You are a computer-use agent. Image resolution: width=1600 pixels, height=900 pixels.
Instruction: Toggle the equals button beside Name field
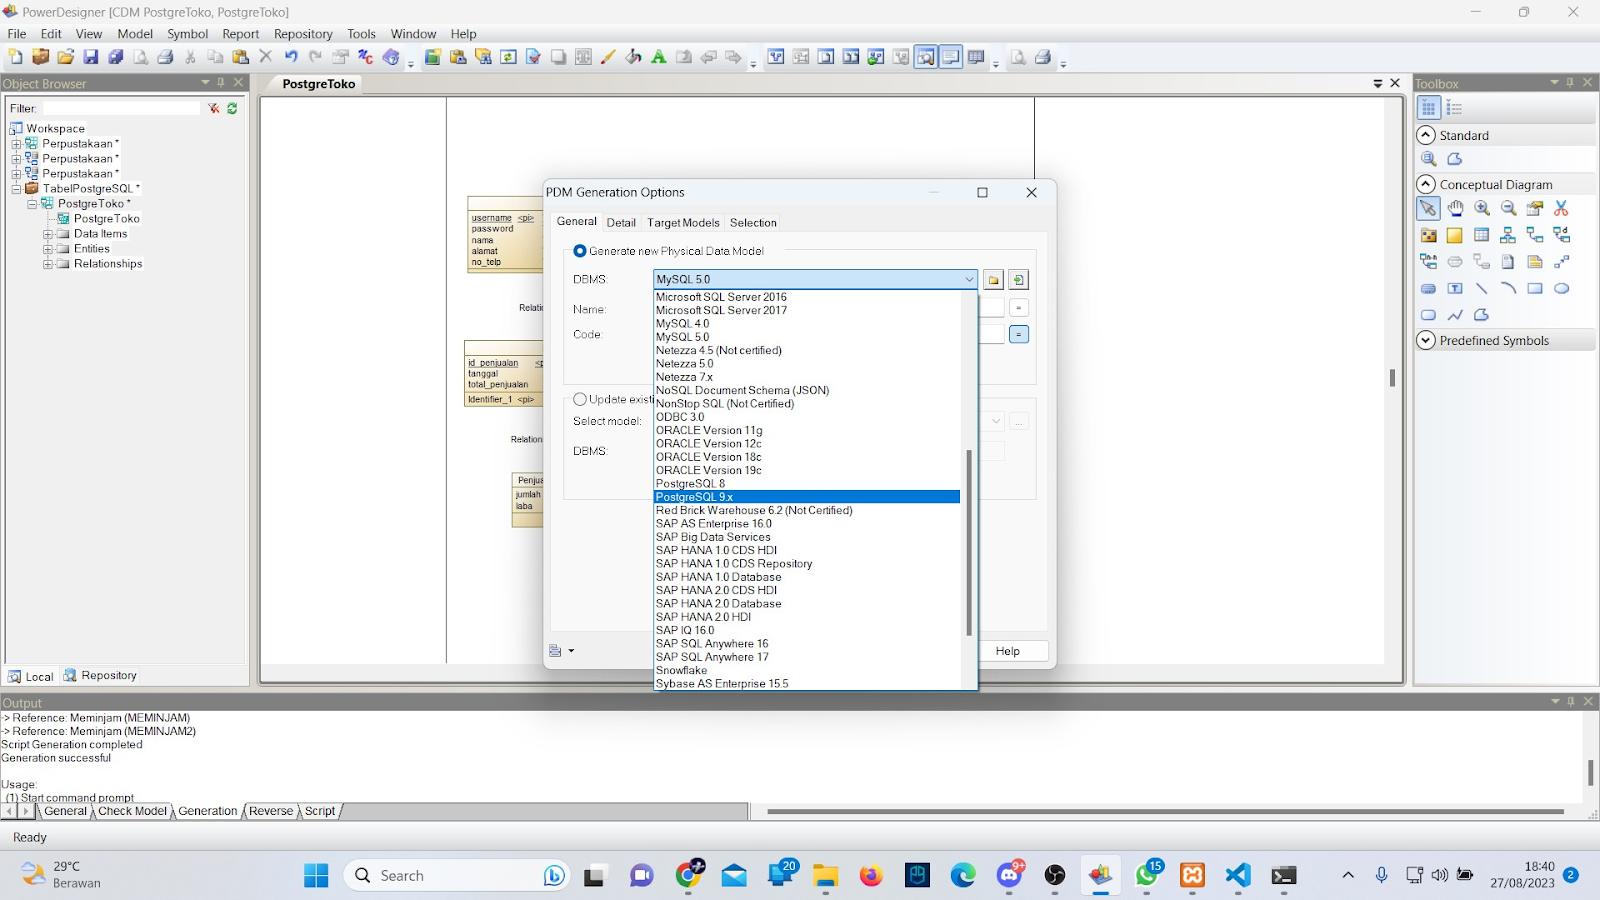coord(1019,308)
